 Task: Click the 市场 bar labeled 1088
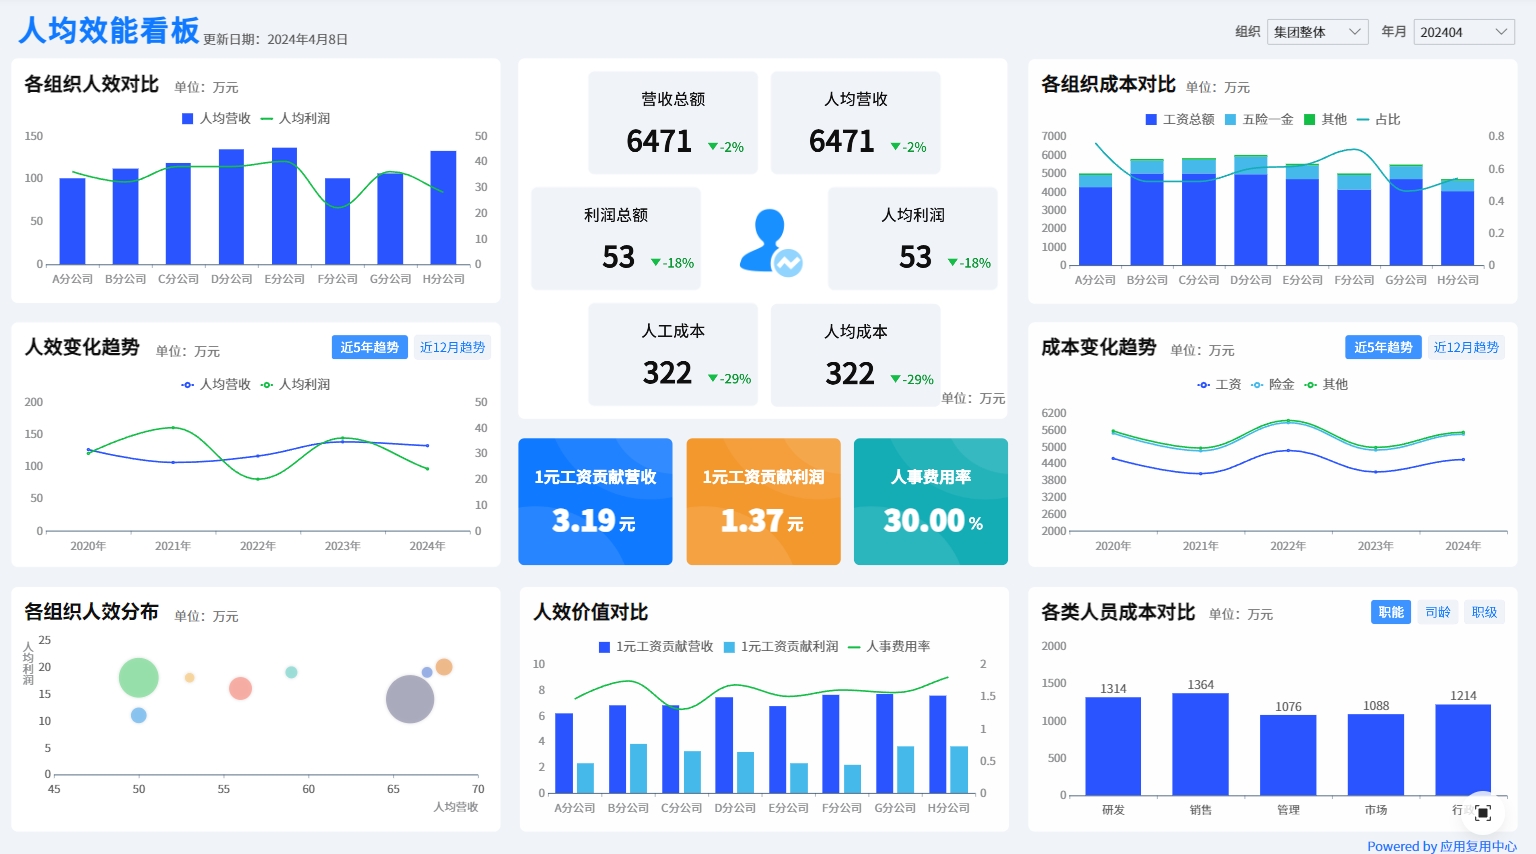pyautogui.click(x=1376, y=755)
